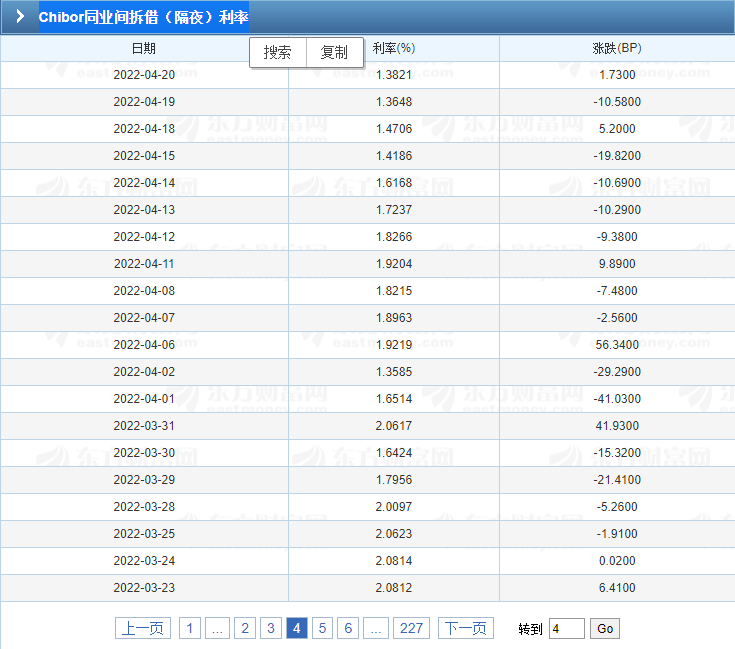
Task: Click the first ellipsis after page 1
Action: coord(217,628)
